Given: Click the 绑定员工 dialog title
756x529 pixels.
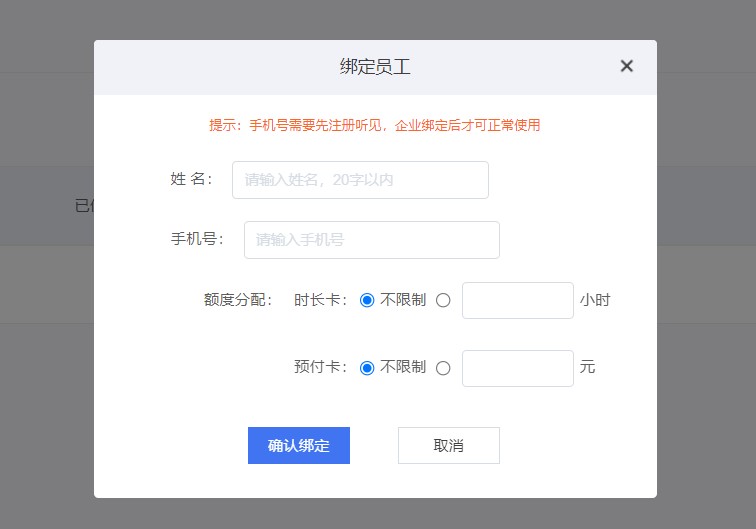Looking at the screenshot, I should click(375, 67).
